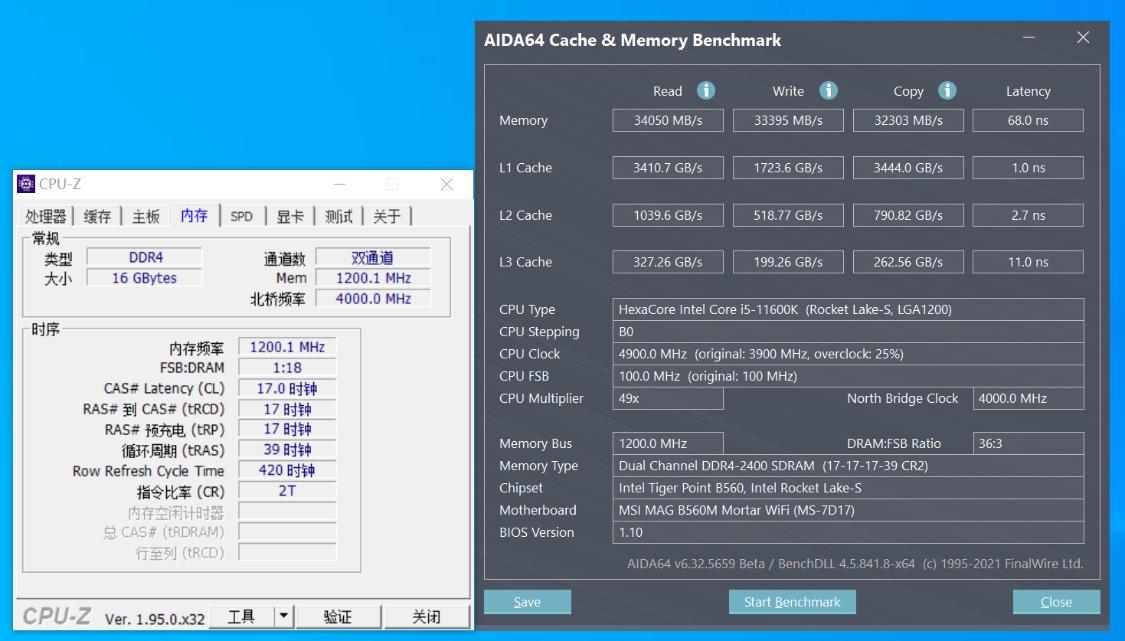Viewport: 1125px width, 641px height.
Task: Click the Save button in AIDA64
Action: [x=527, y=601]
